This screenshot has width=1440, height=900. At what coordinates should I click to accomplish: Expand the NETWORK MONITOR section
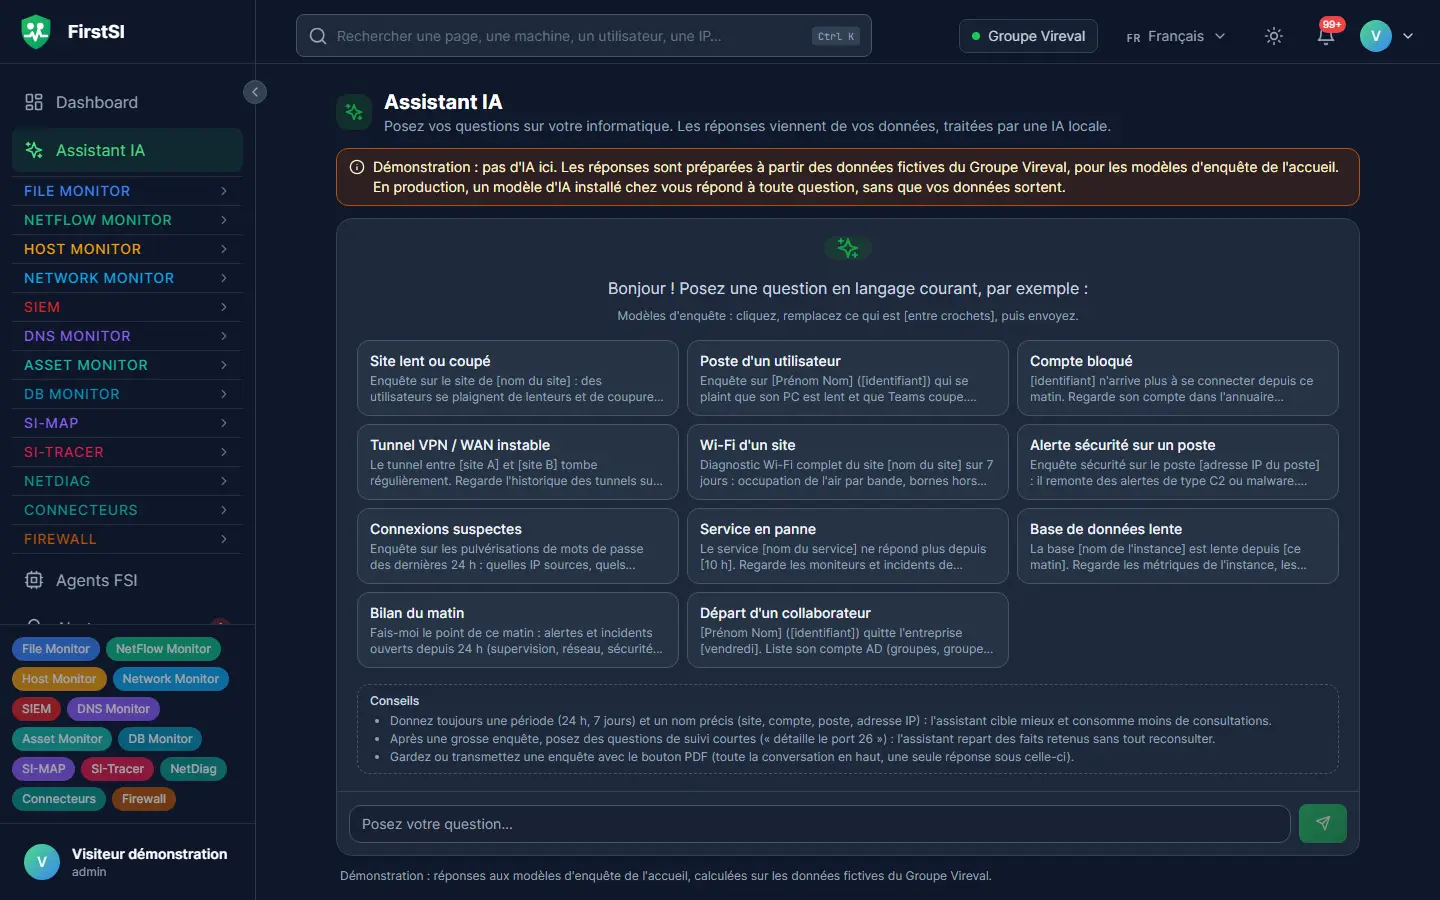[127, 278]
